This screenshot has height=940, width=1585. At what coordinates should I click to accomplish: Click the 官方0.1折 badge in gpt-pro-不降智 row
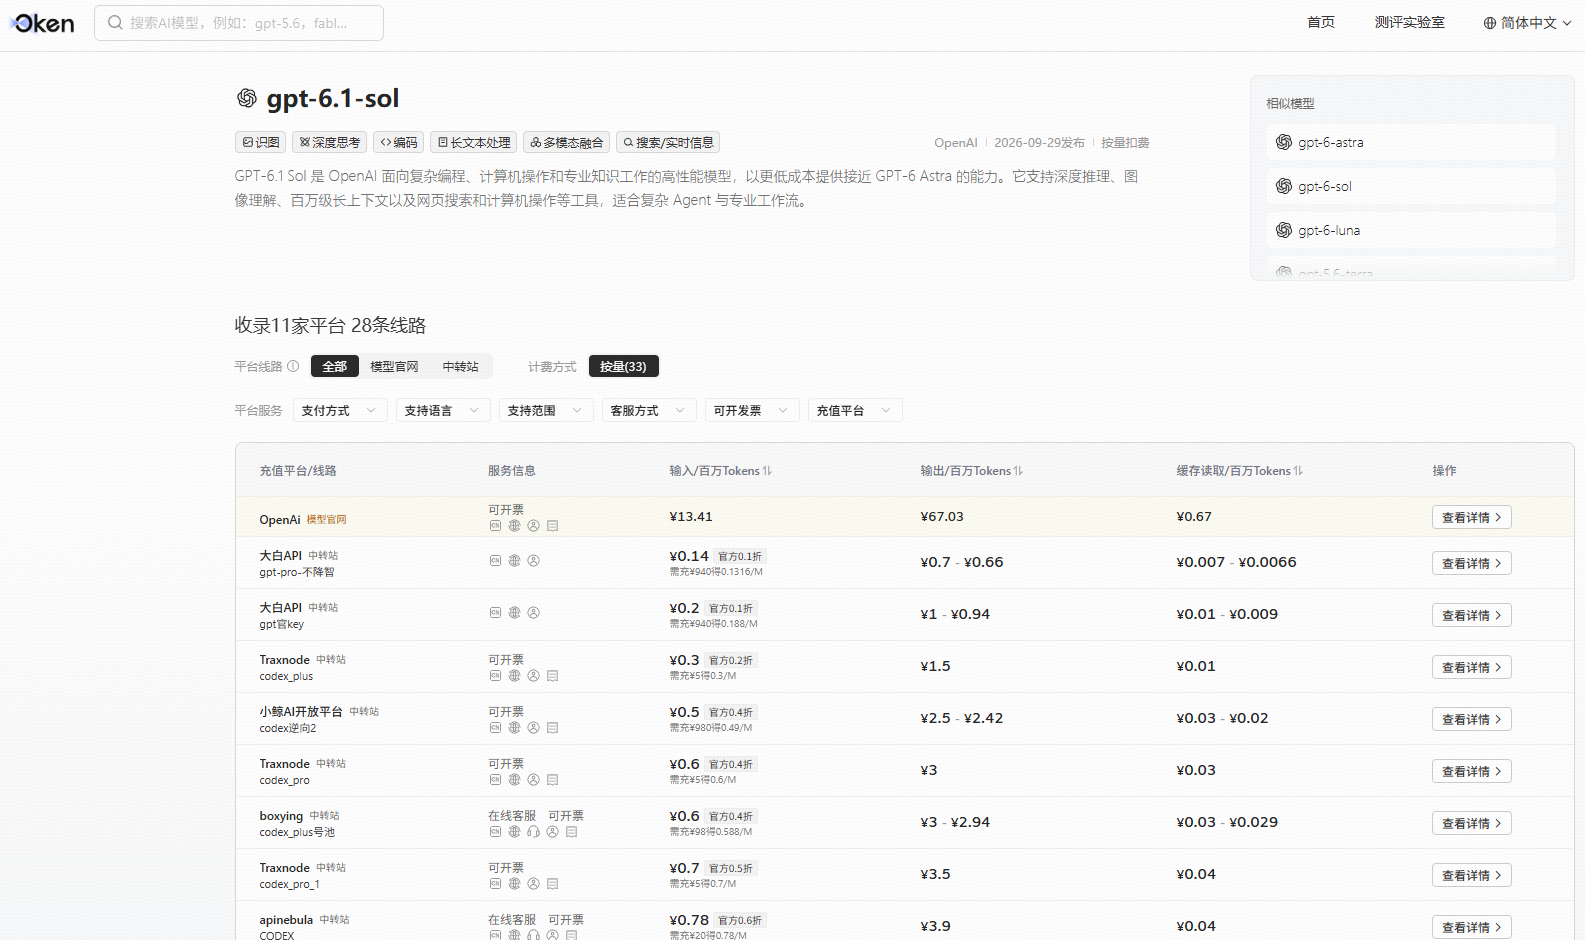click(x=740, y=556)
